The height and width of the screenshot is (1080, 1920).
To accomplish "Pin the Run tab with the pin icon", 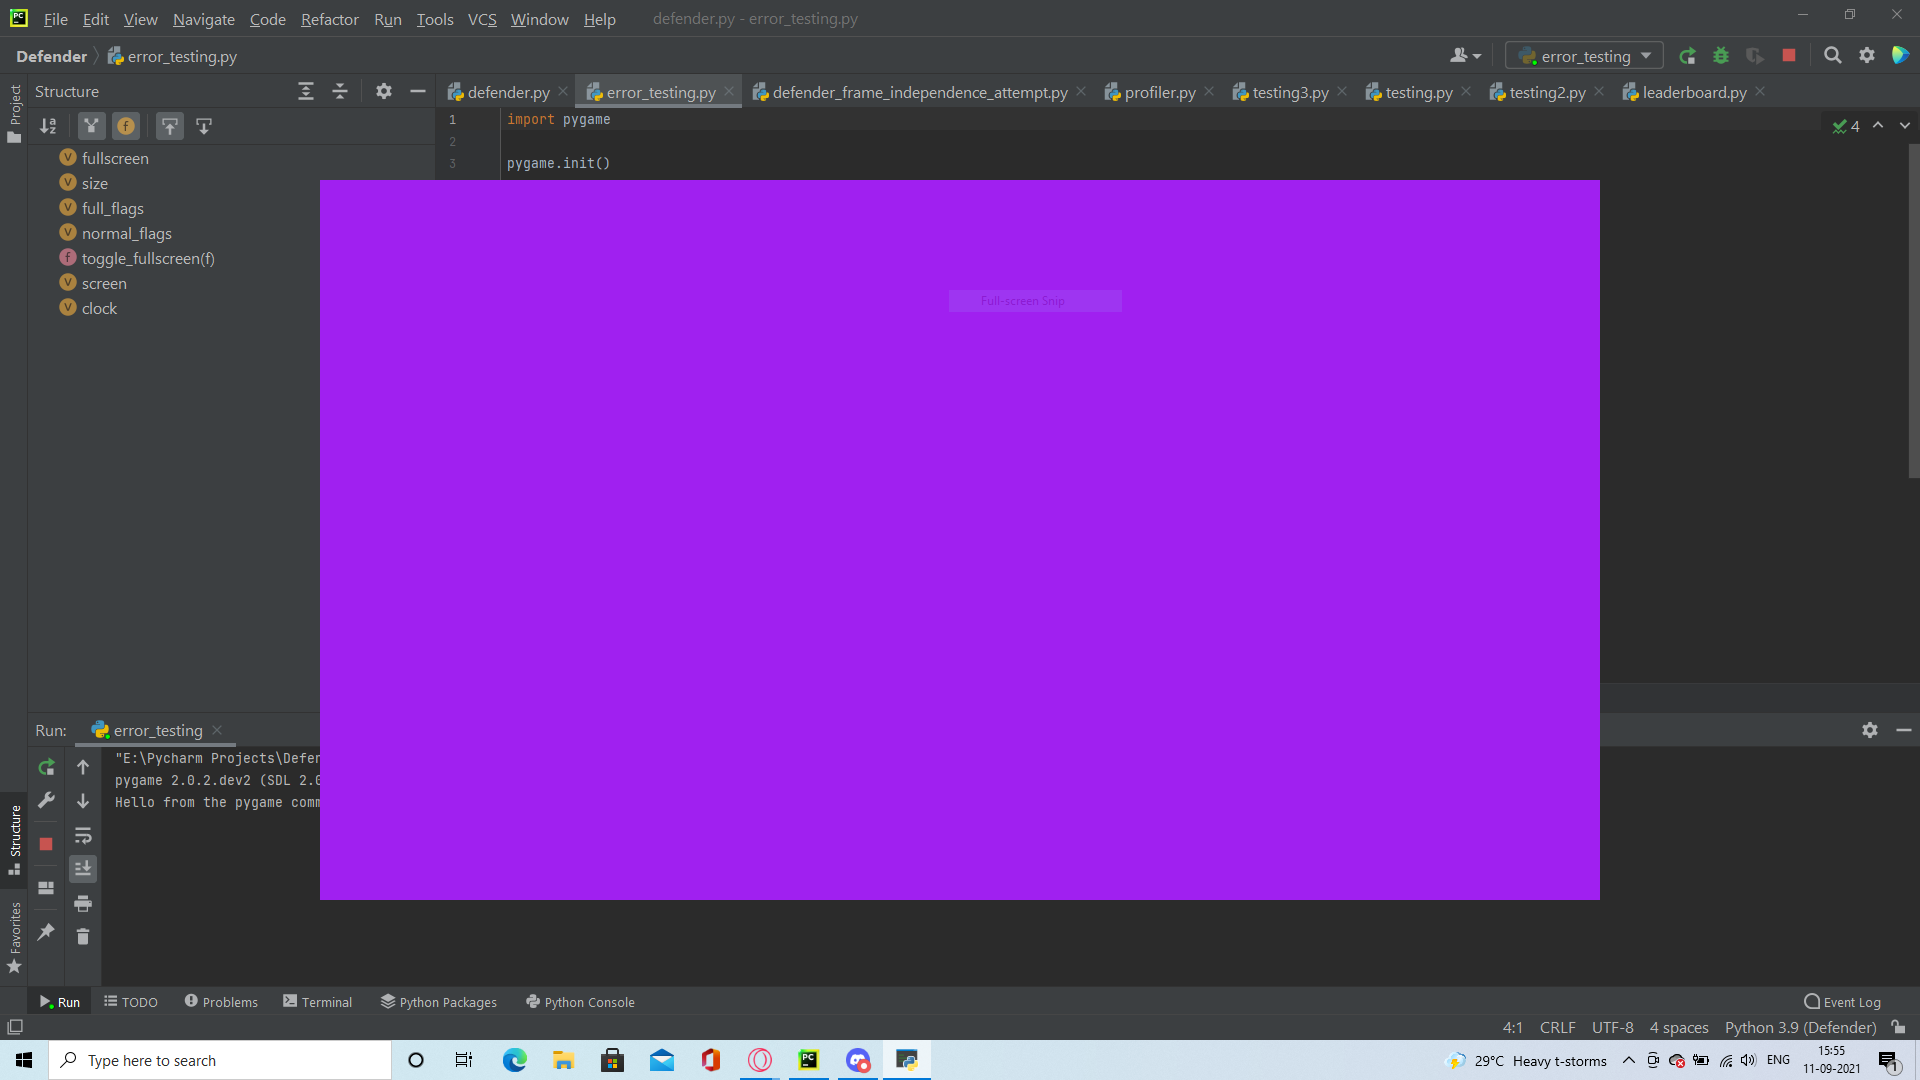I will coord(46,932).
